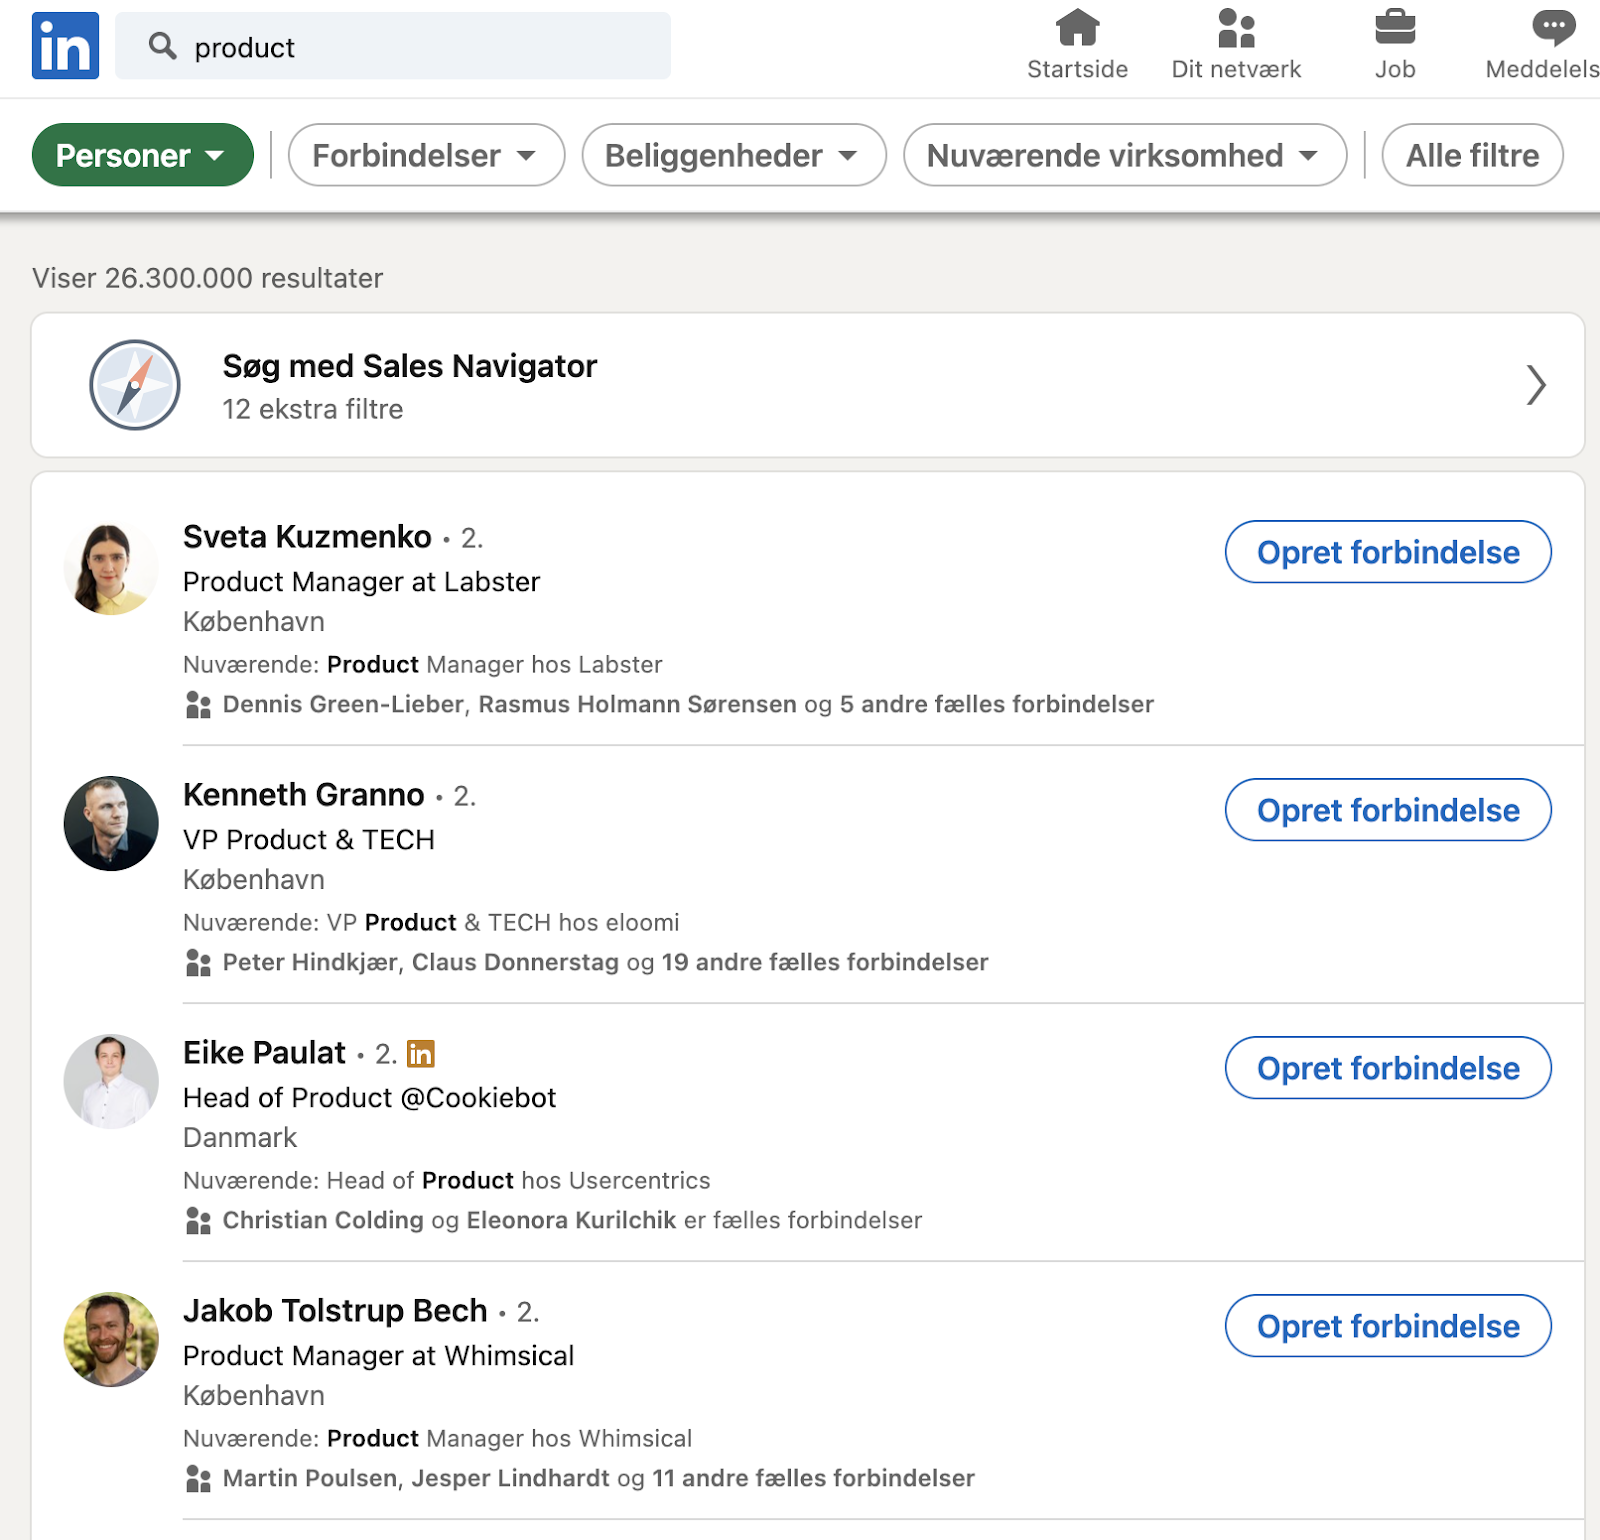Image resolution: width=1600 pixels, height=1540 pixels.
Task: View Sveta Kuzmenko's mutual connections text
Action: (688, 705)
